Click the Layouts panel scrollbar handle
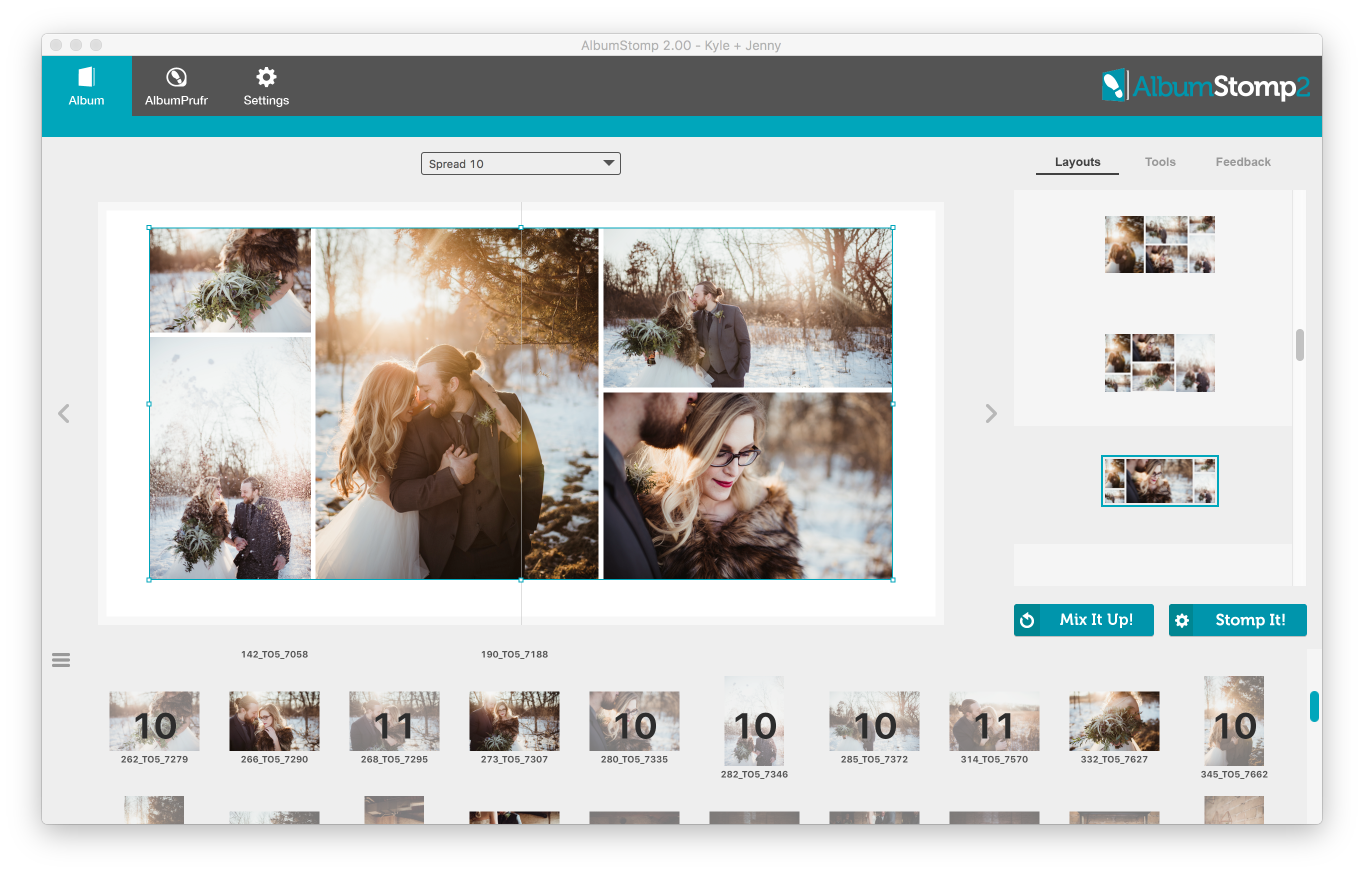Viewport: 1364px width, 874px height. pyautogui.click(x=1300, y=345)
